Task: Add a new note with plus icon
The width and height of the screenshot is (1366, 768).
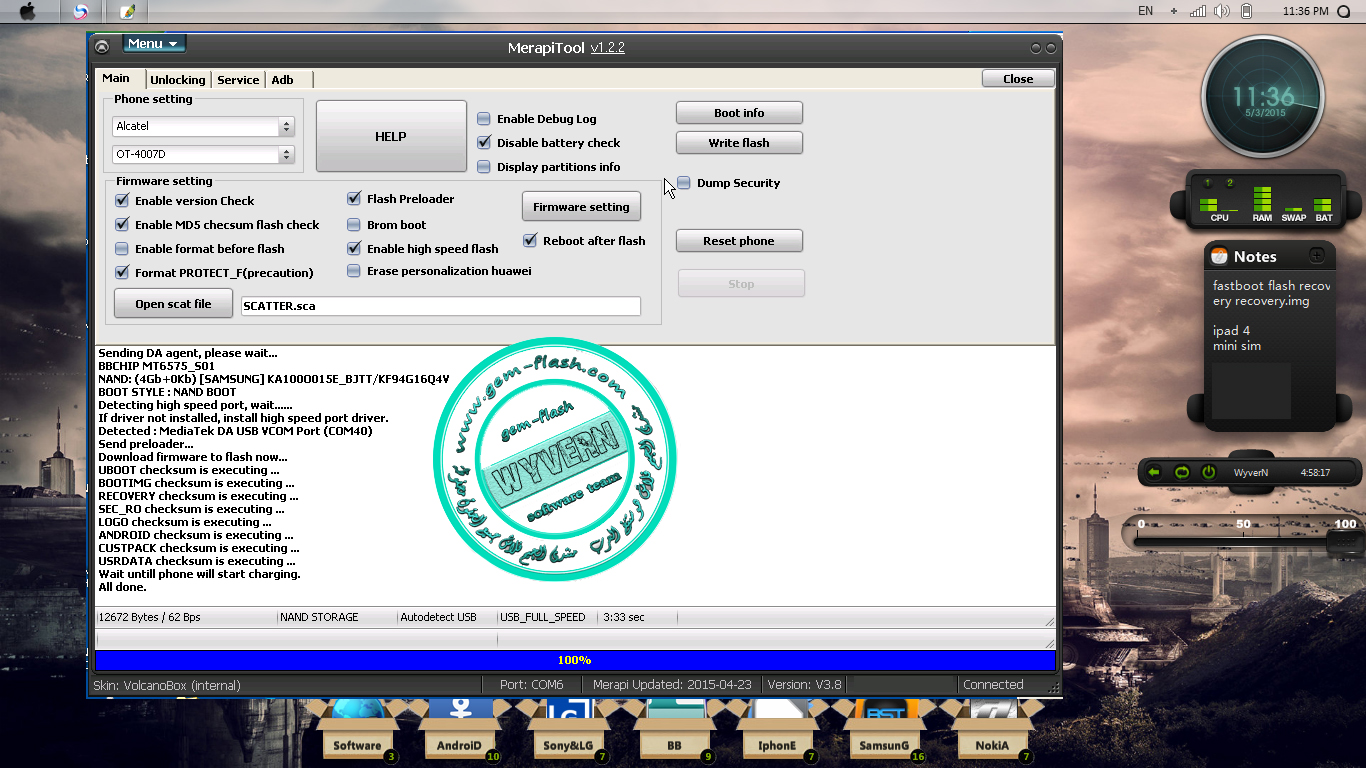Action: click(1316, 255)
